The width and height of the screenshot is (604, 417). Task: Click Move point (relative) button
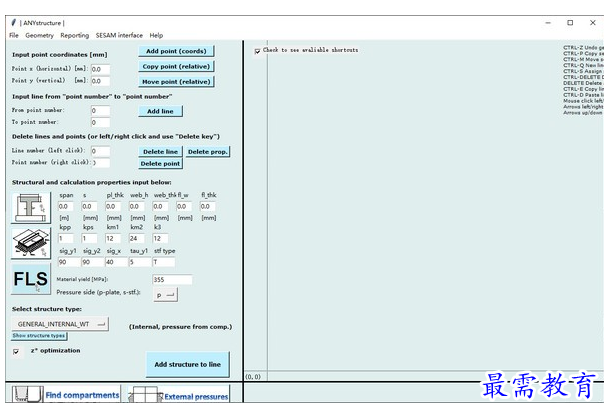tap(176, 82)
